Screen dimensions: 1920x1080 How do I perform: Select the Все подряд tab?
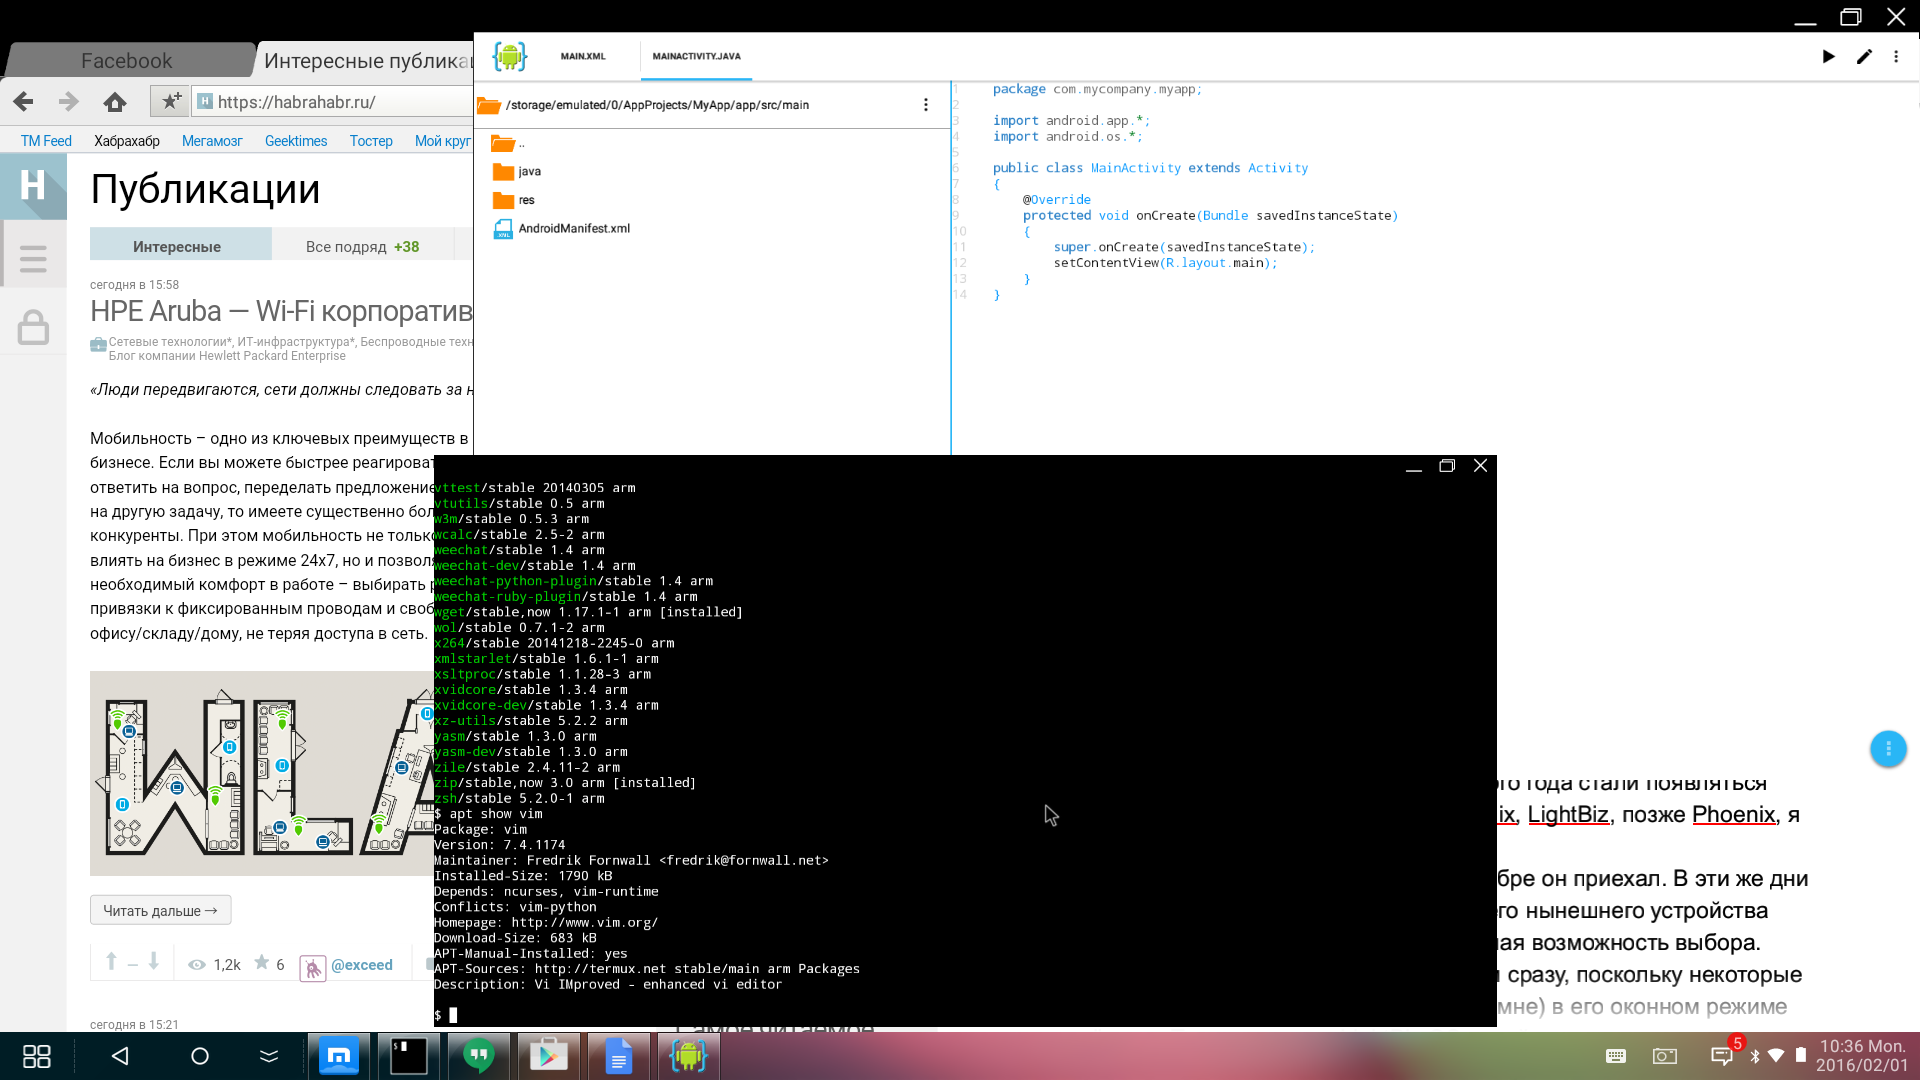coord(362,246)
